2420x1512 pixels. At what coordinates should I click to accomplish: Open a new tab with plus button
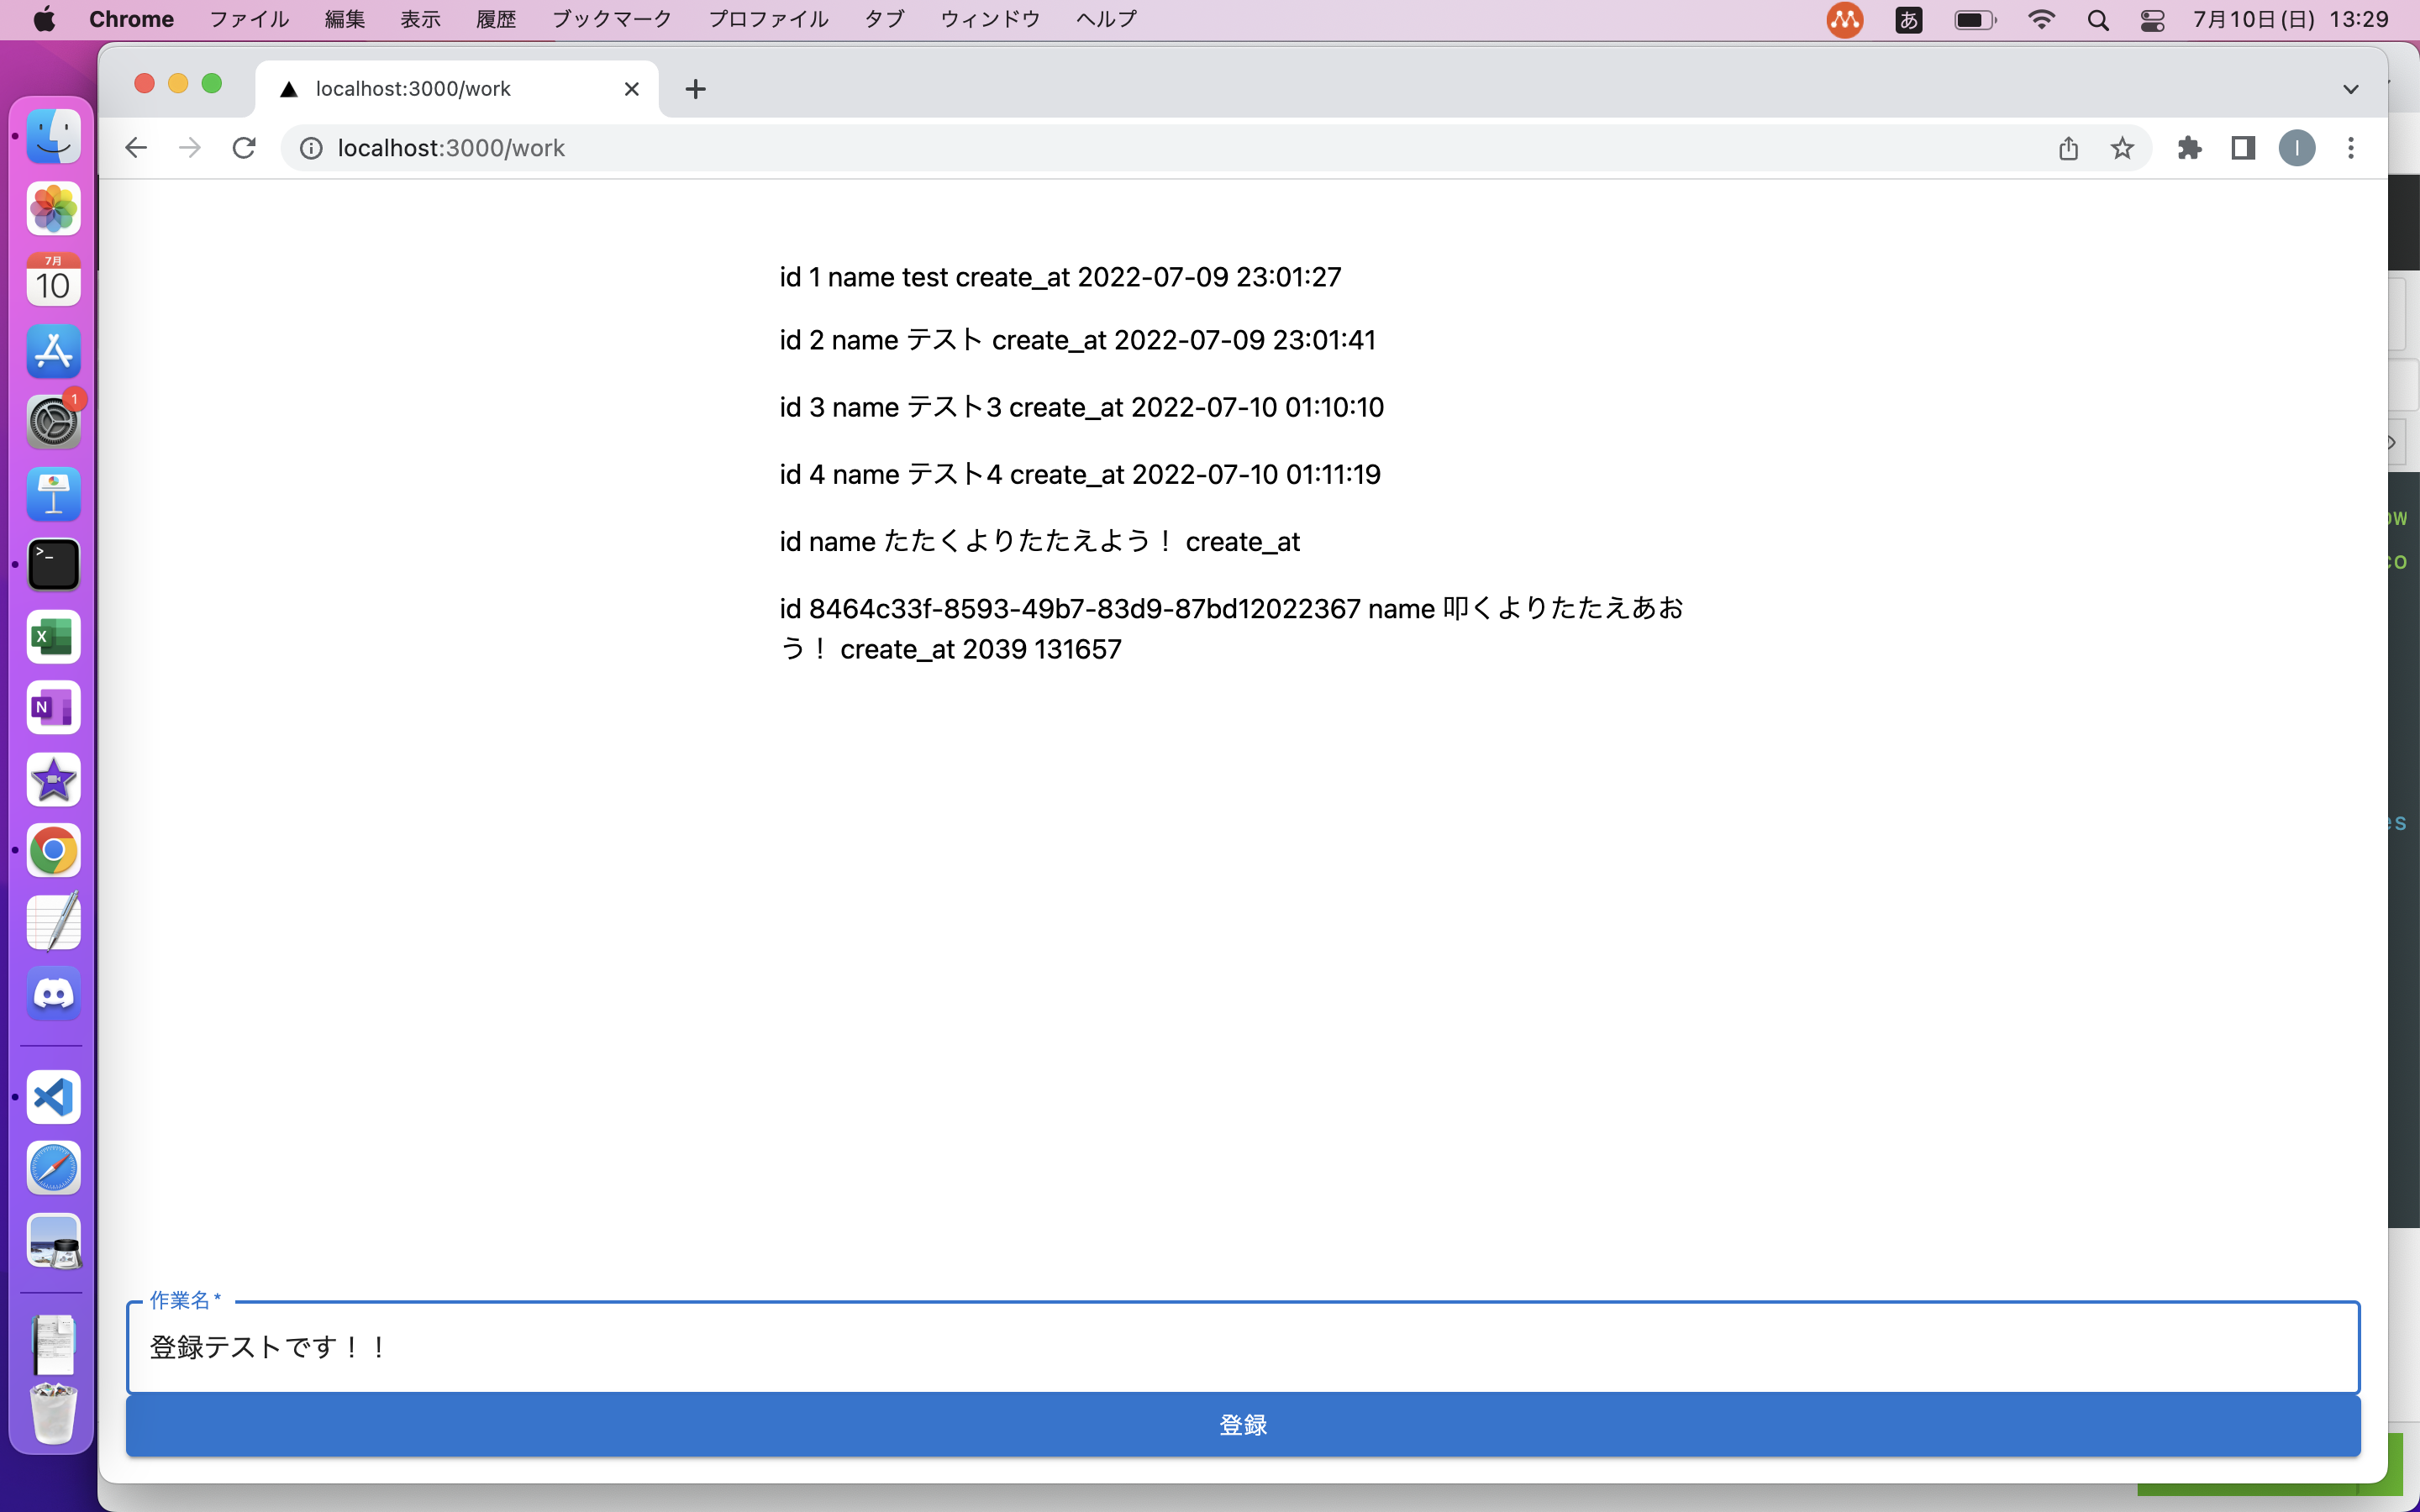pos(695,89)
